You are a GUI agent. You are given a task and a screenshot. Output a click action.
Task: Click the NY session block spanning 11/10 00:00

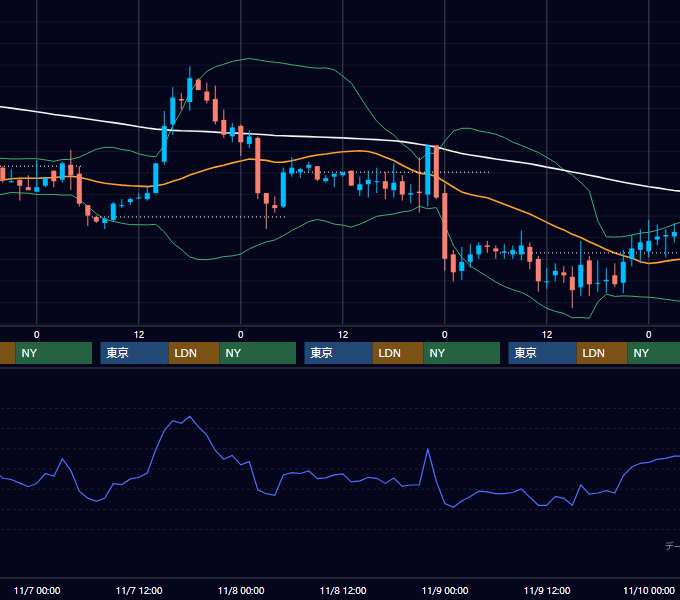point(654,353)
